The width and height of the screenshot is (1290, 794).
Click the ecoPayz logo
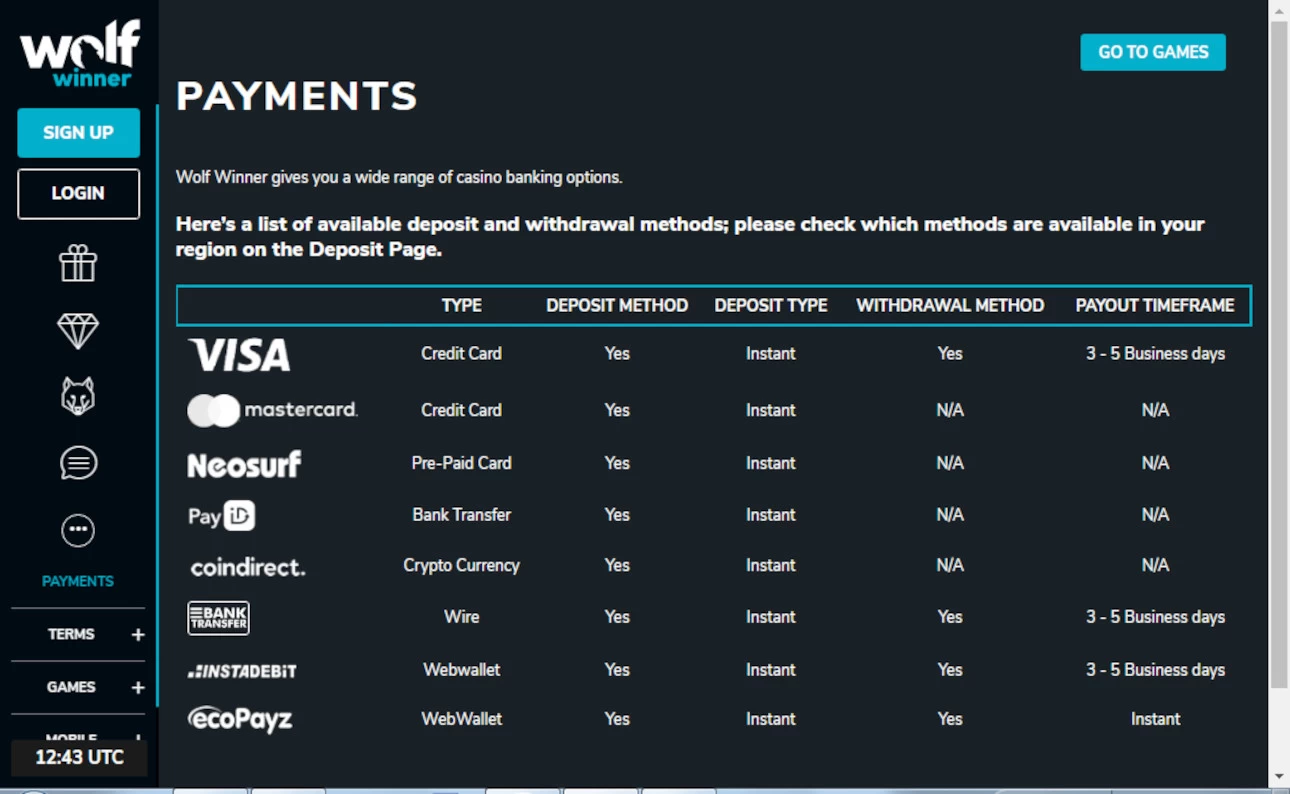[x=240, y=719]
